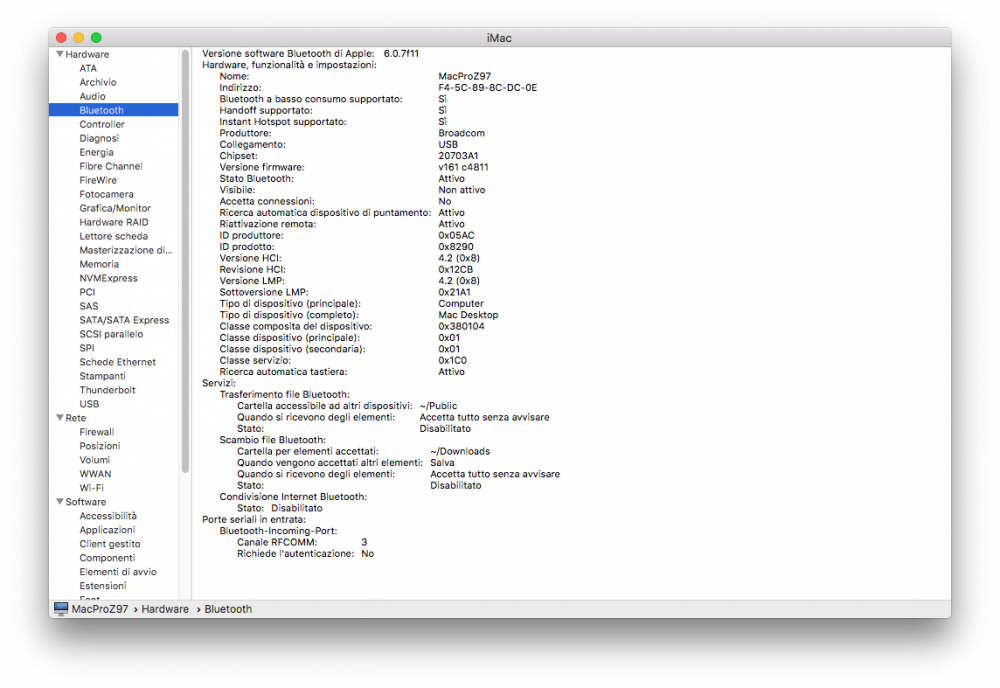Select the PCI entry
This screenshot has height=688, width=1000.
click(87, 293)
